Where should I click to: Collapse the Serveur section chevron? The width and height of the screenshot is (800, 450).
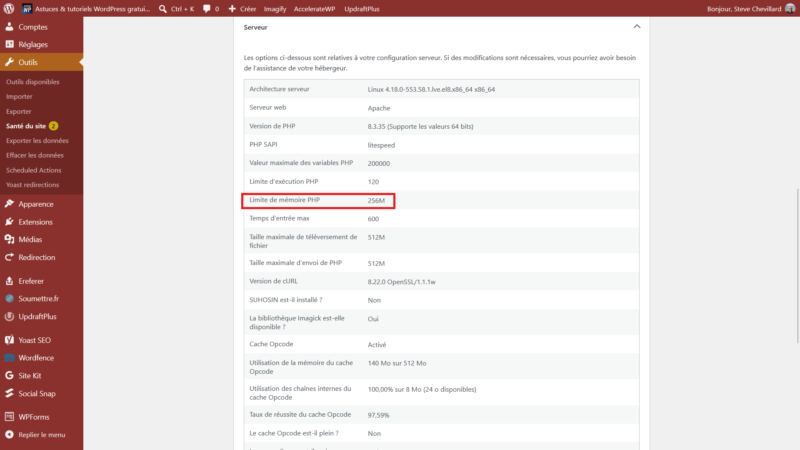point(637,27)
